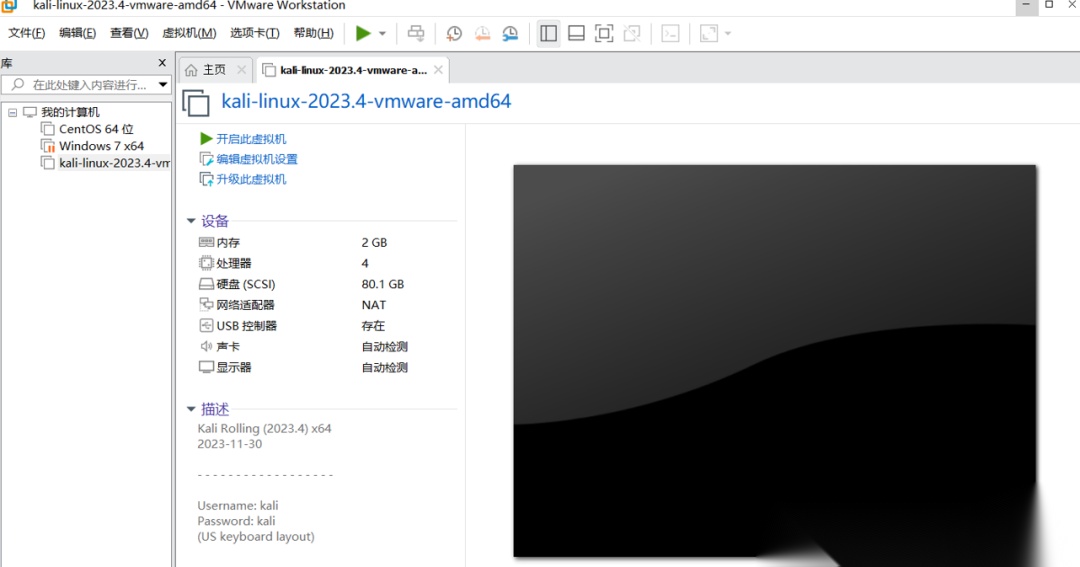Click the console view terminal icon
The width and height of the screenshot is (1080, 567).
670,33
